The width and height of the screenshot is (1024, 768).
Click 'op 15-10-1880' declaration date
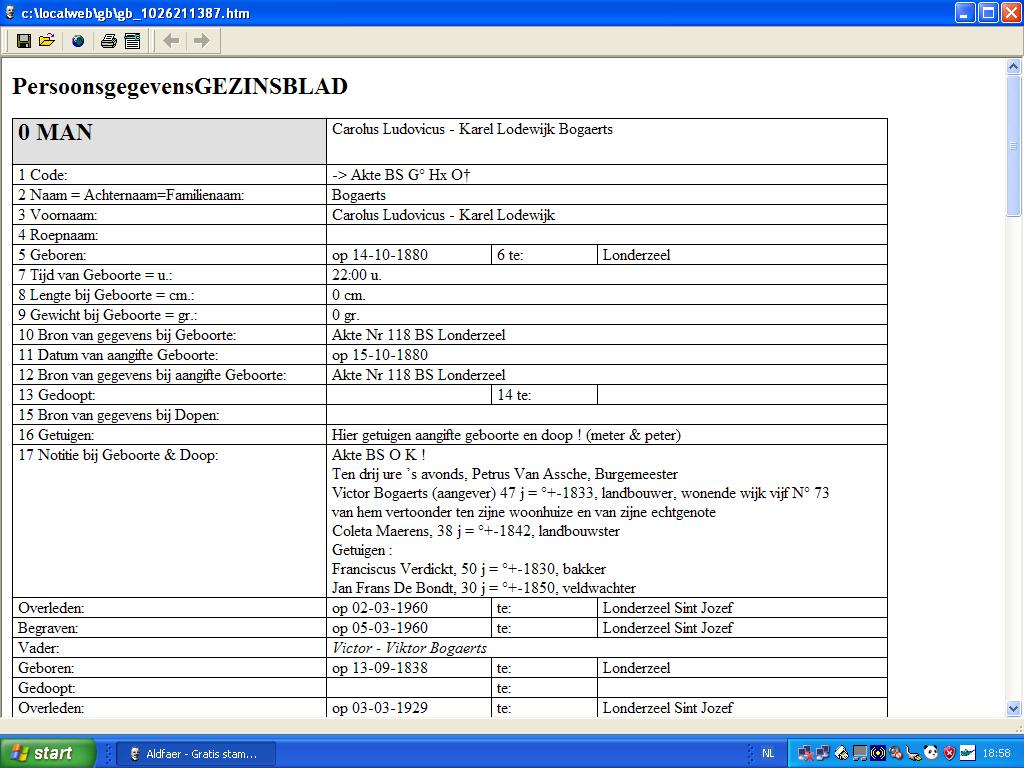coord(380,355)
